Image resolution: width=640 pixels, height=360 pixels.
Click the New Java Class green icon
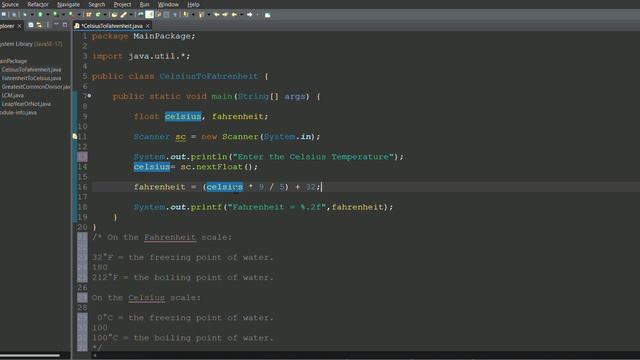(98, 14)
